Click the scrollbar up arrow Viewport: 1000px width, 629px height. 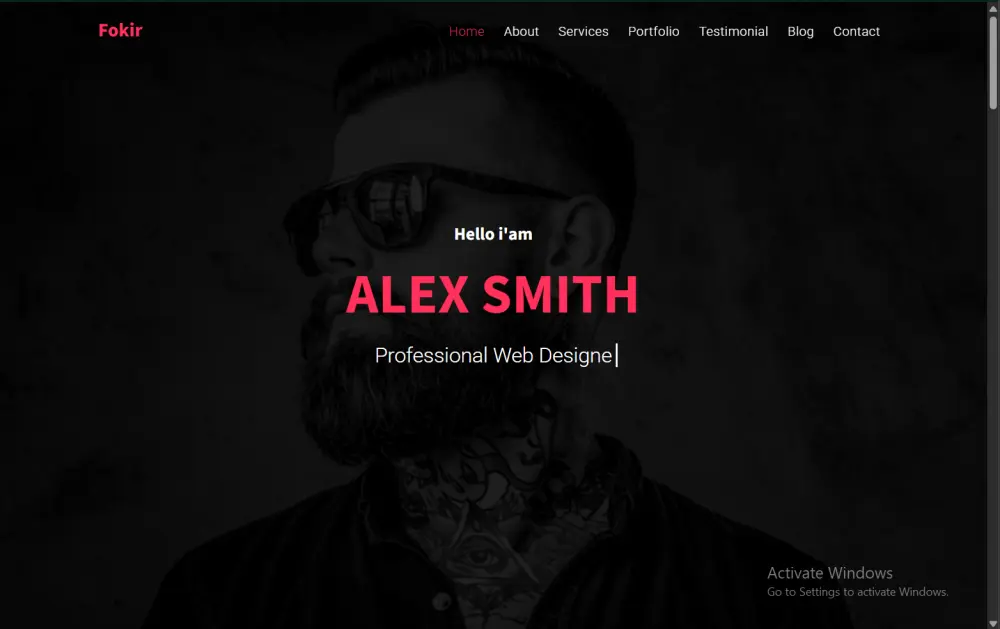pos(993,8)
